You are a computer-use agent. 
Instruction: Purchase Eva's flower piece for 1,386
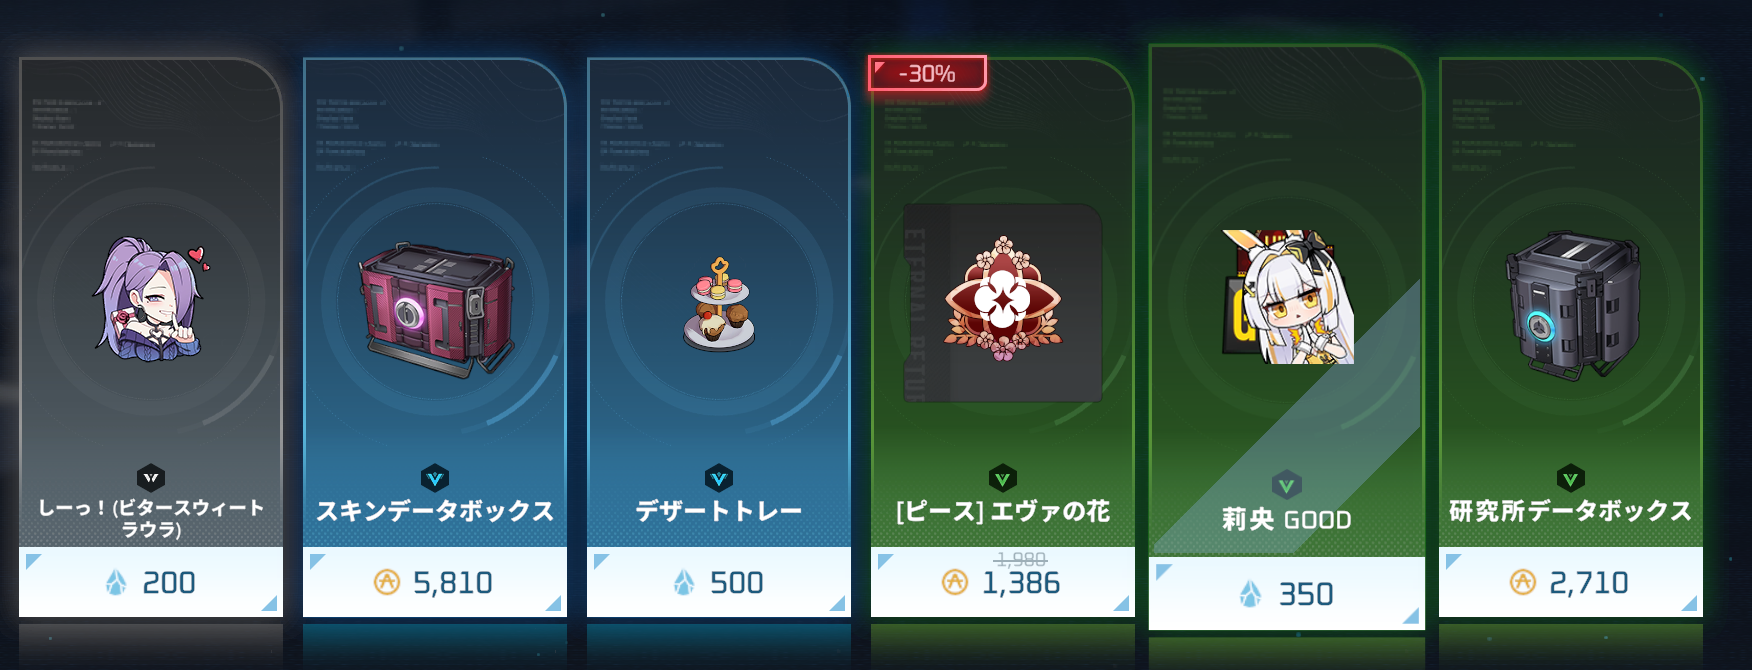pos(1003,582)
